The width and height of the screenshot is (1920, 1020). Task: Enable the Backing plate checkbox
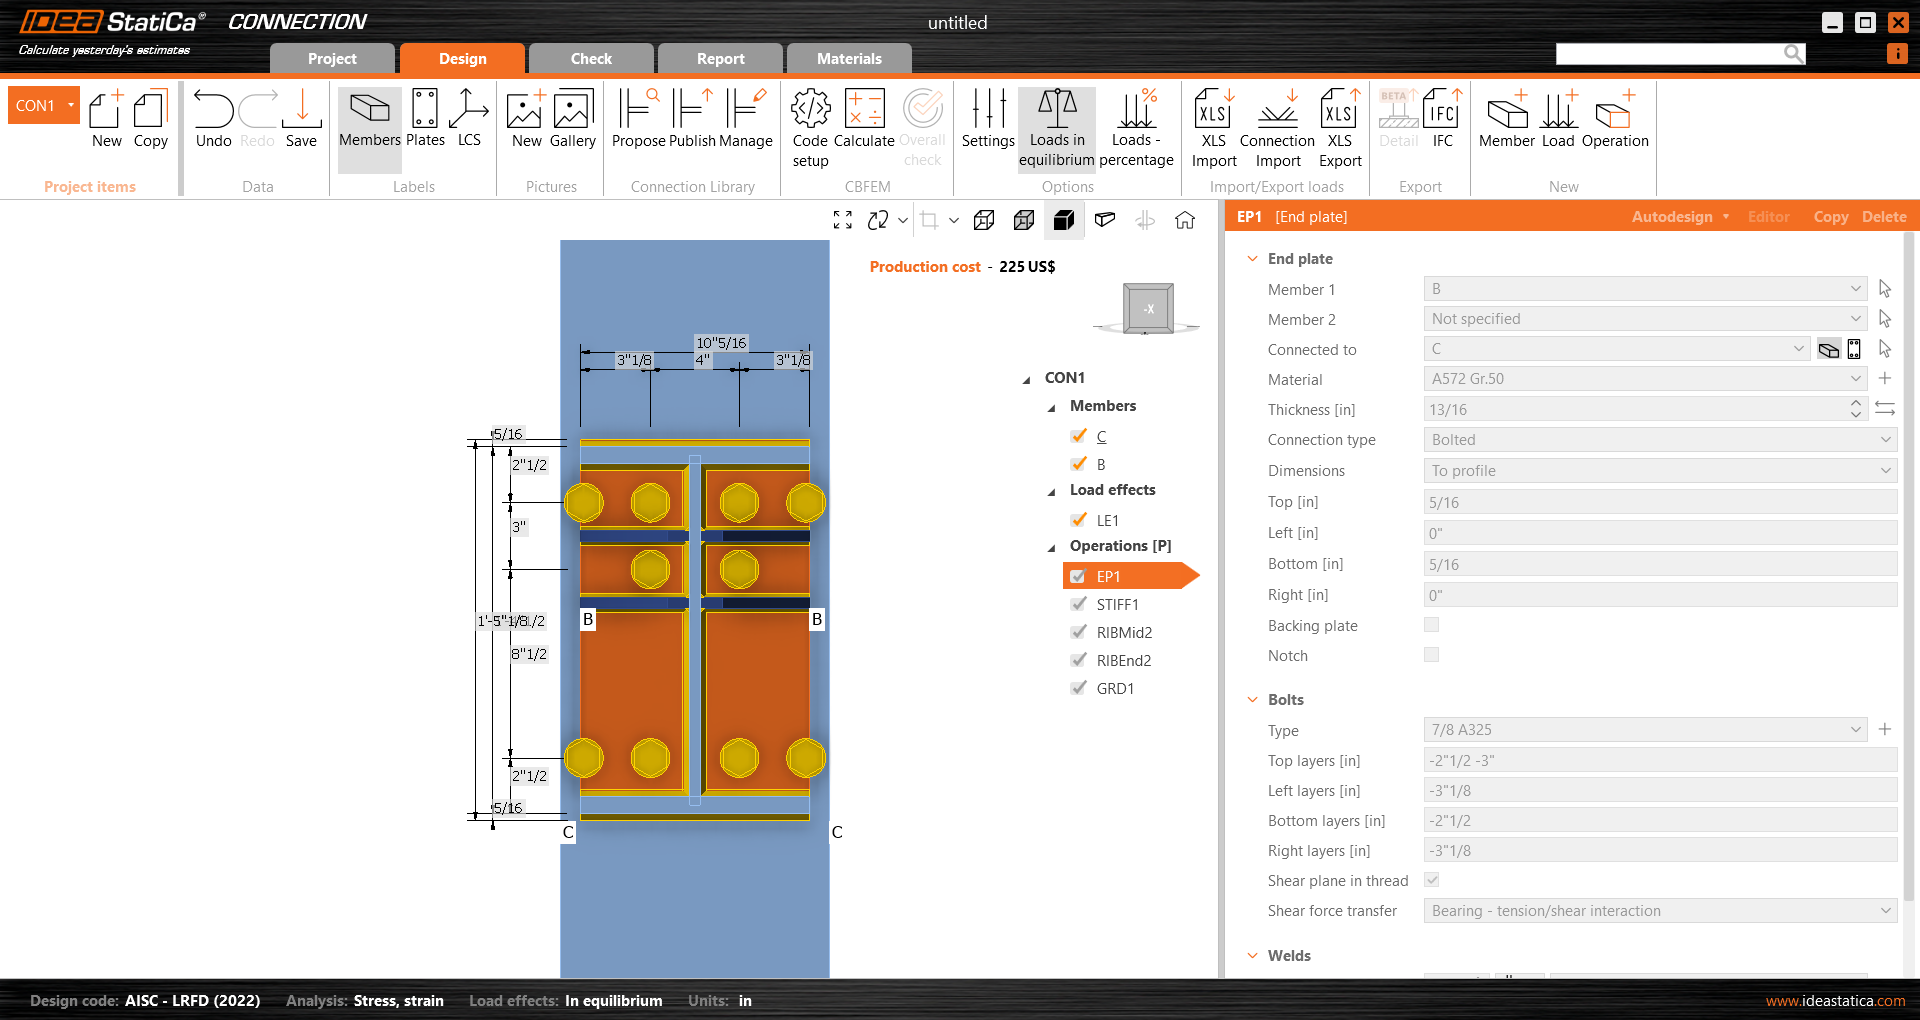(x=1432, y=625)
